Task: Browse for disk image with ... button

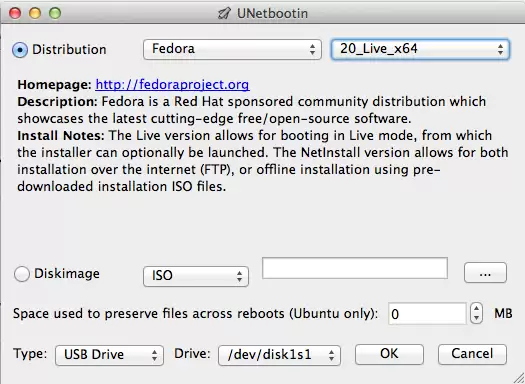Action: click(485, 273)
